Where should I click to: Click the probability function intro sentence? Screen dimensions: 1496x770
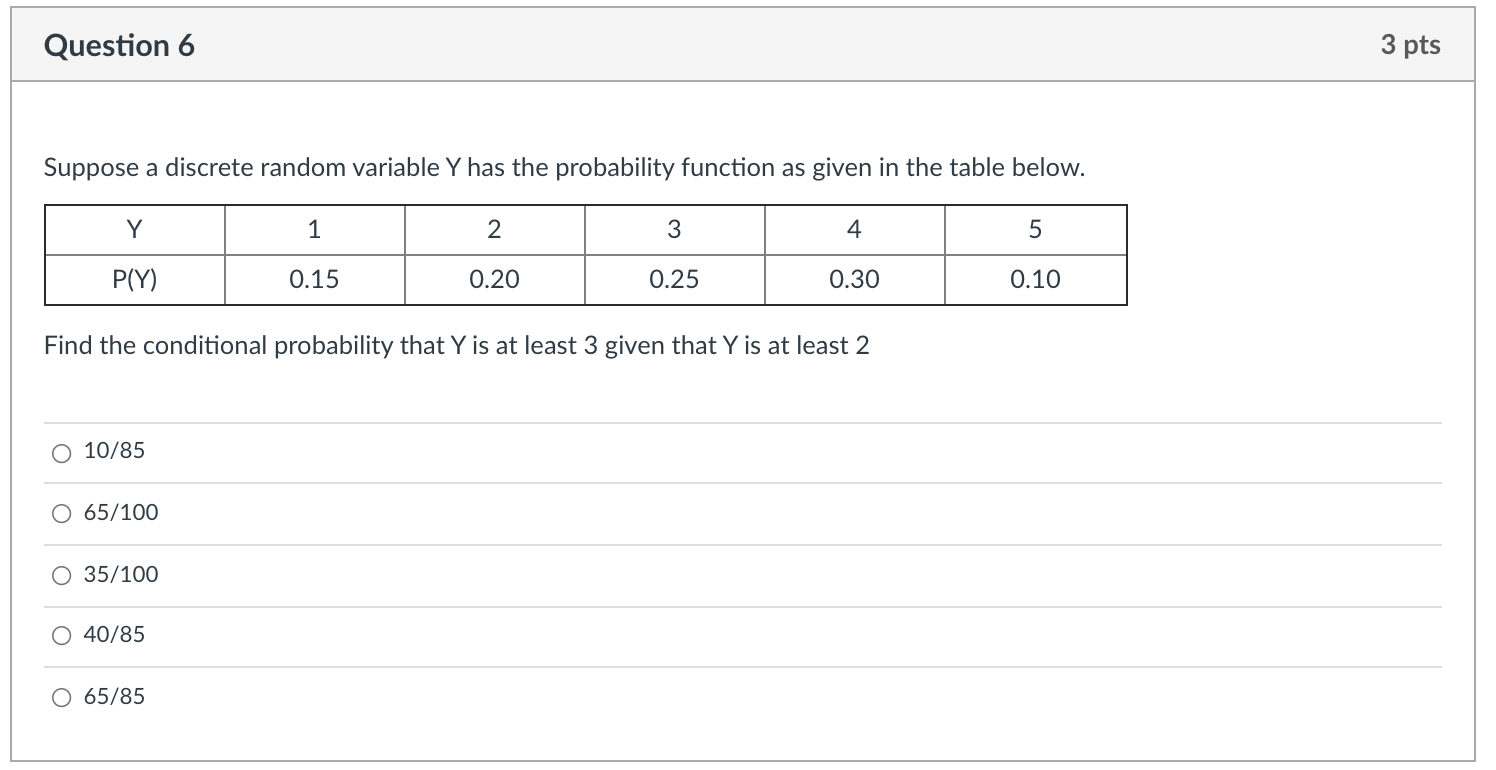(x=562, y=167)
